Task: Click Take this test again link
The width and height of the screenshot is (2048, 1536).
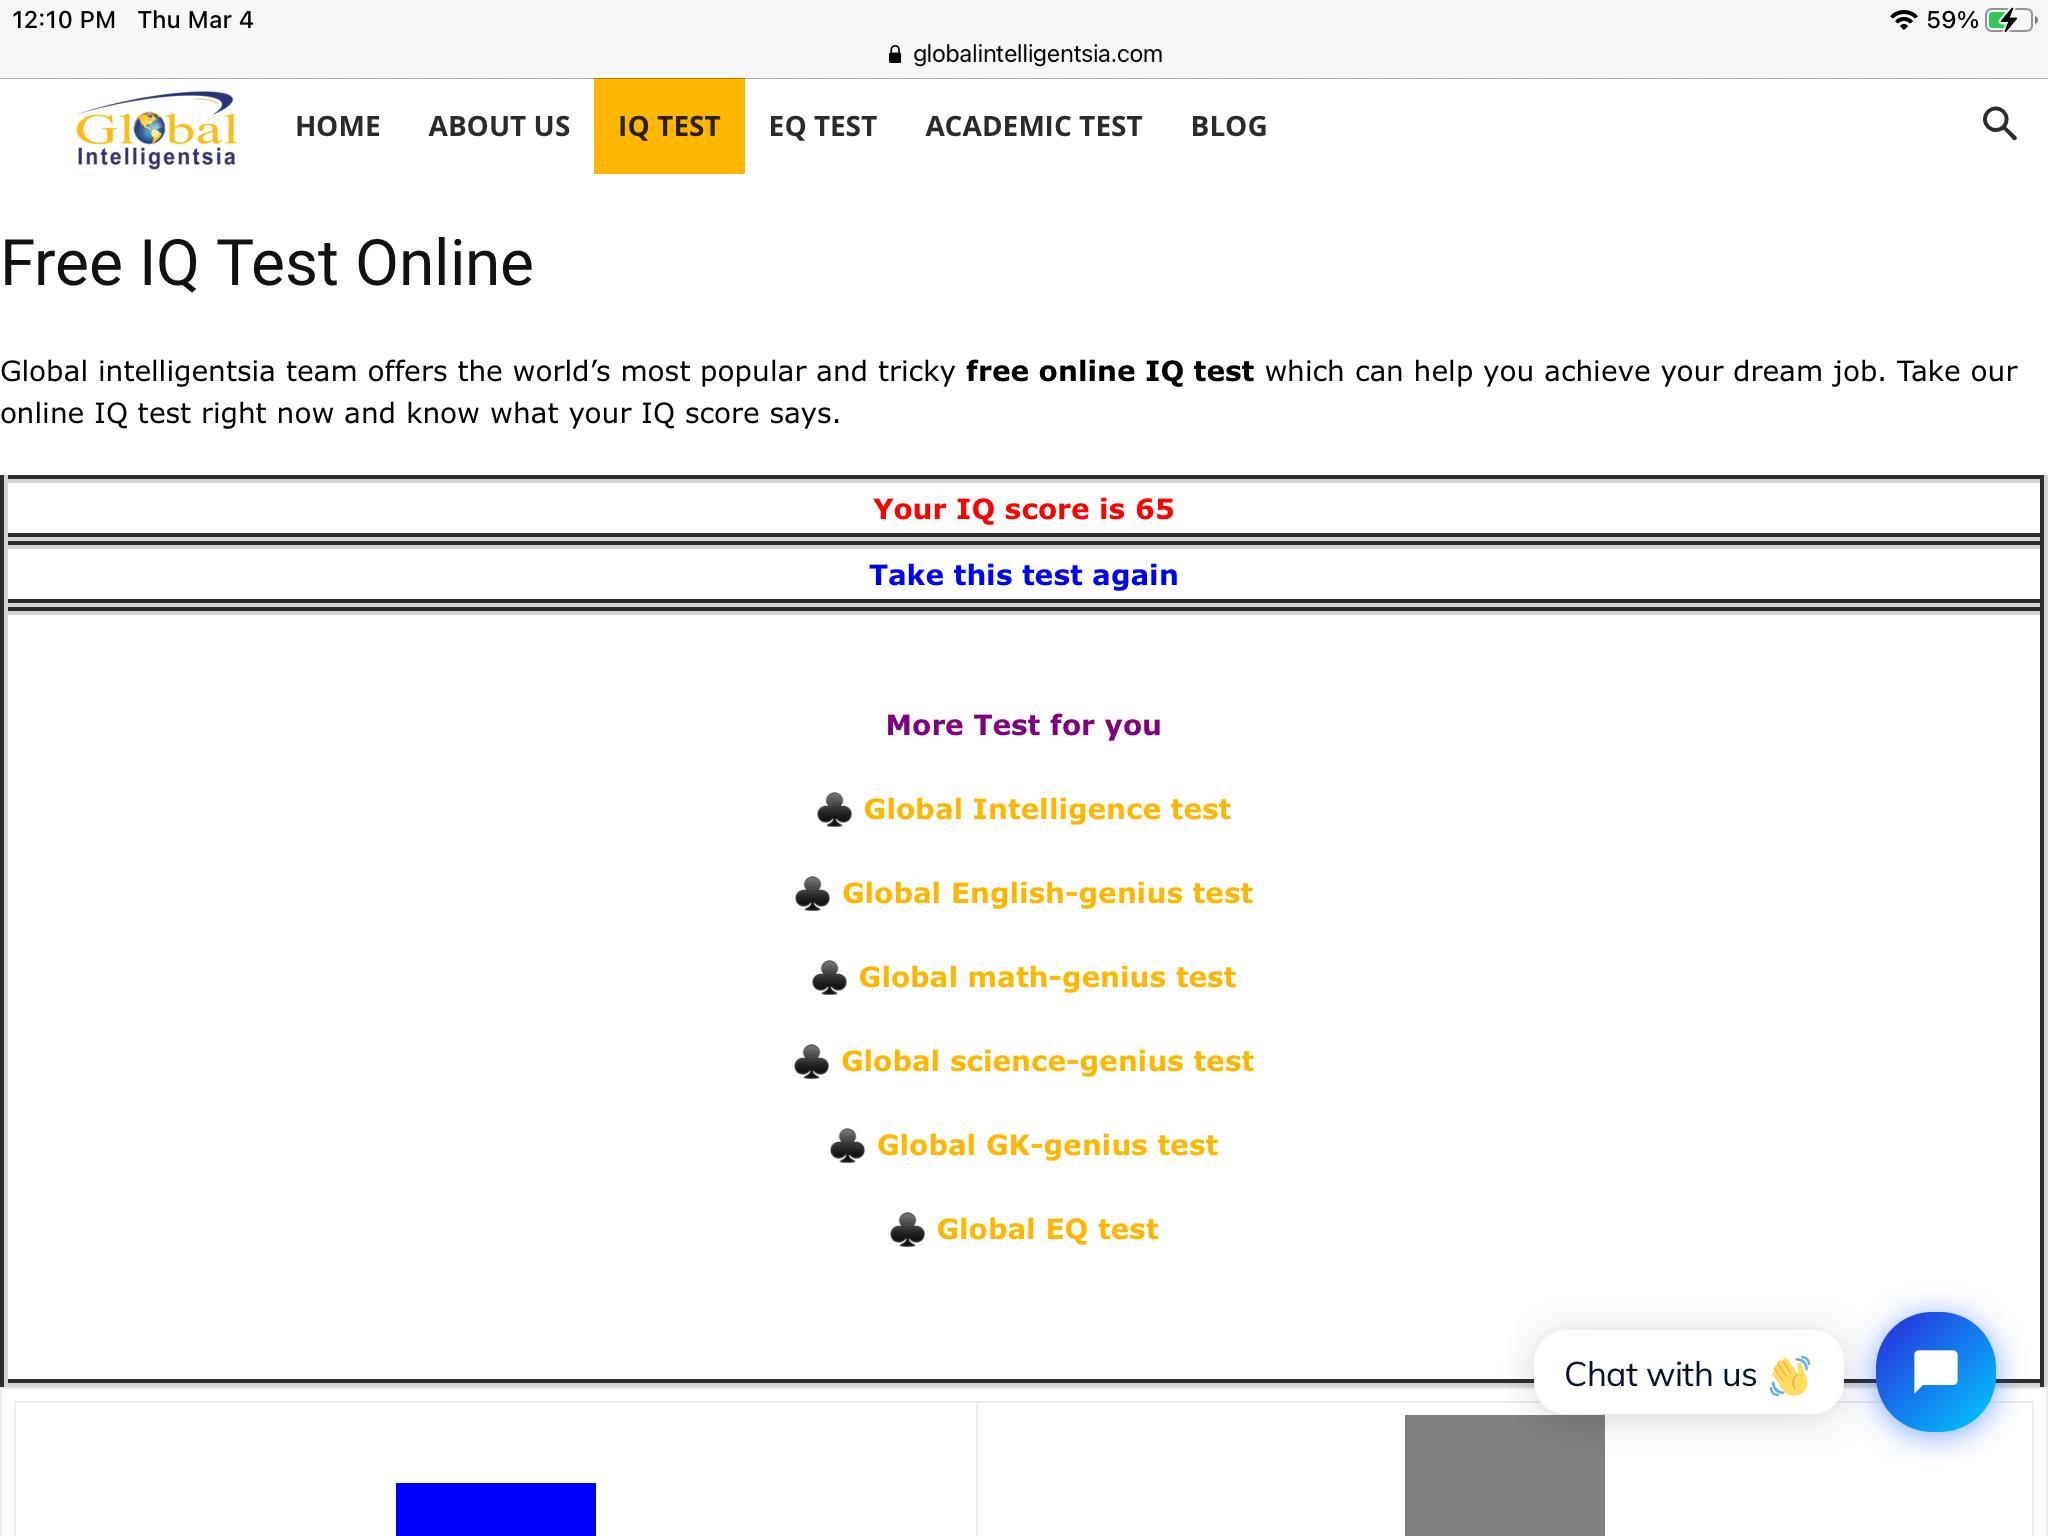Action: [1023, 575]
